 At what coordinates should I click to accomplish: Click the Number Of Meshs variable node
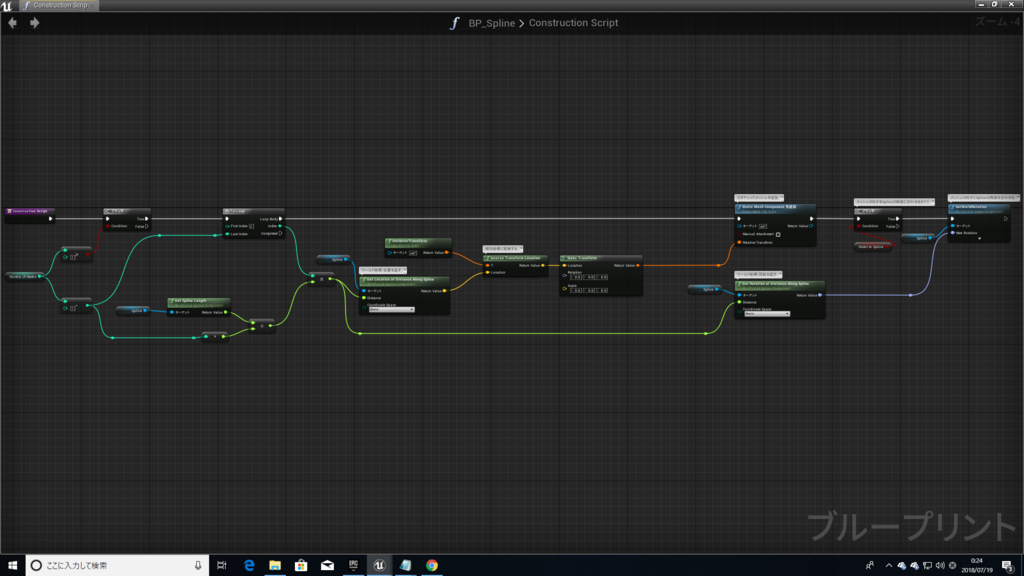click(24, 276)
